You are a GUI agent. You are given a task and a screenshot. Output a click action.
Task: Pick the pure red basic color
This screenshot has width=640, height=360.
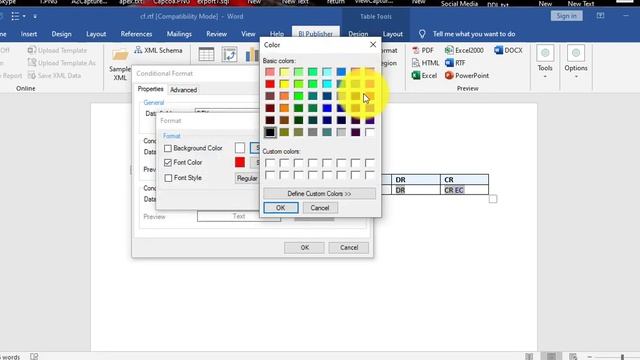270,84
